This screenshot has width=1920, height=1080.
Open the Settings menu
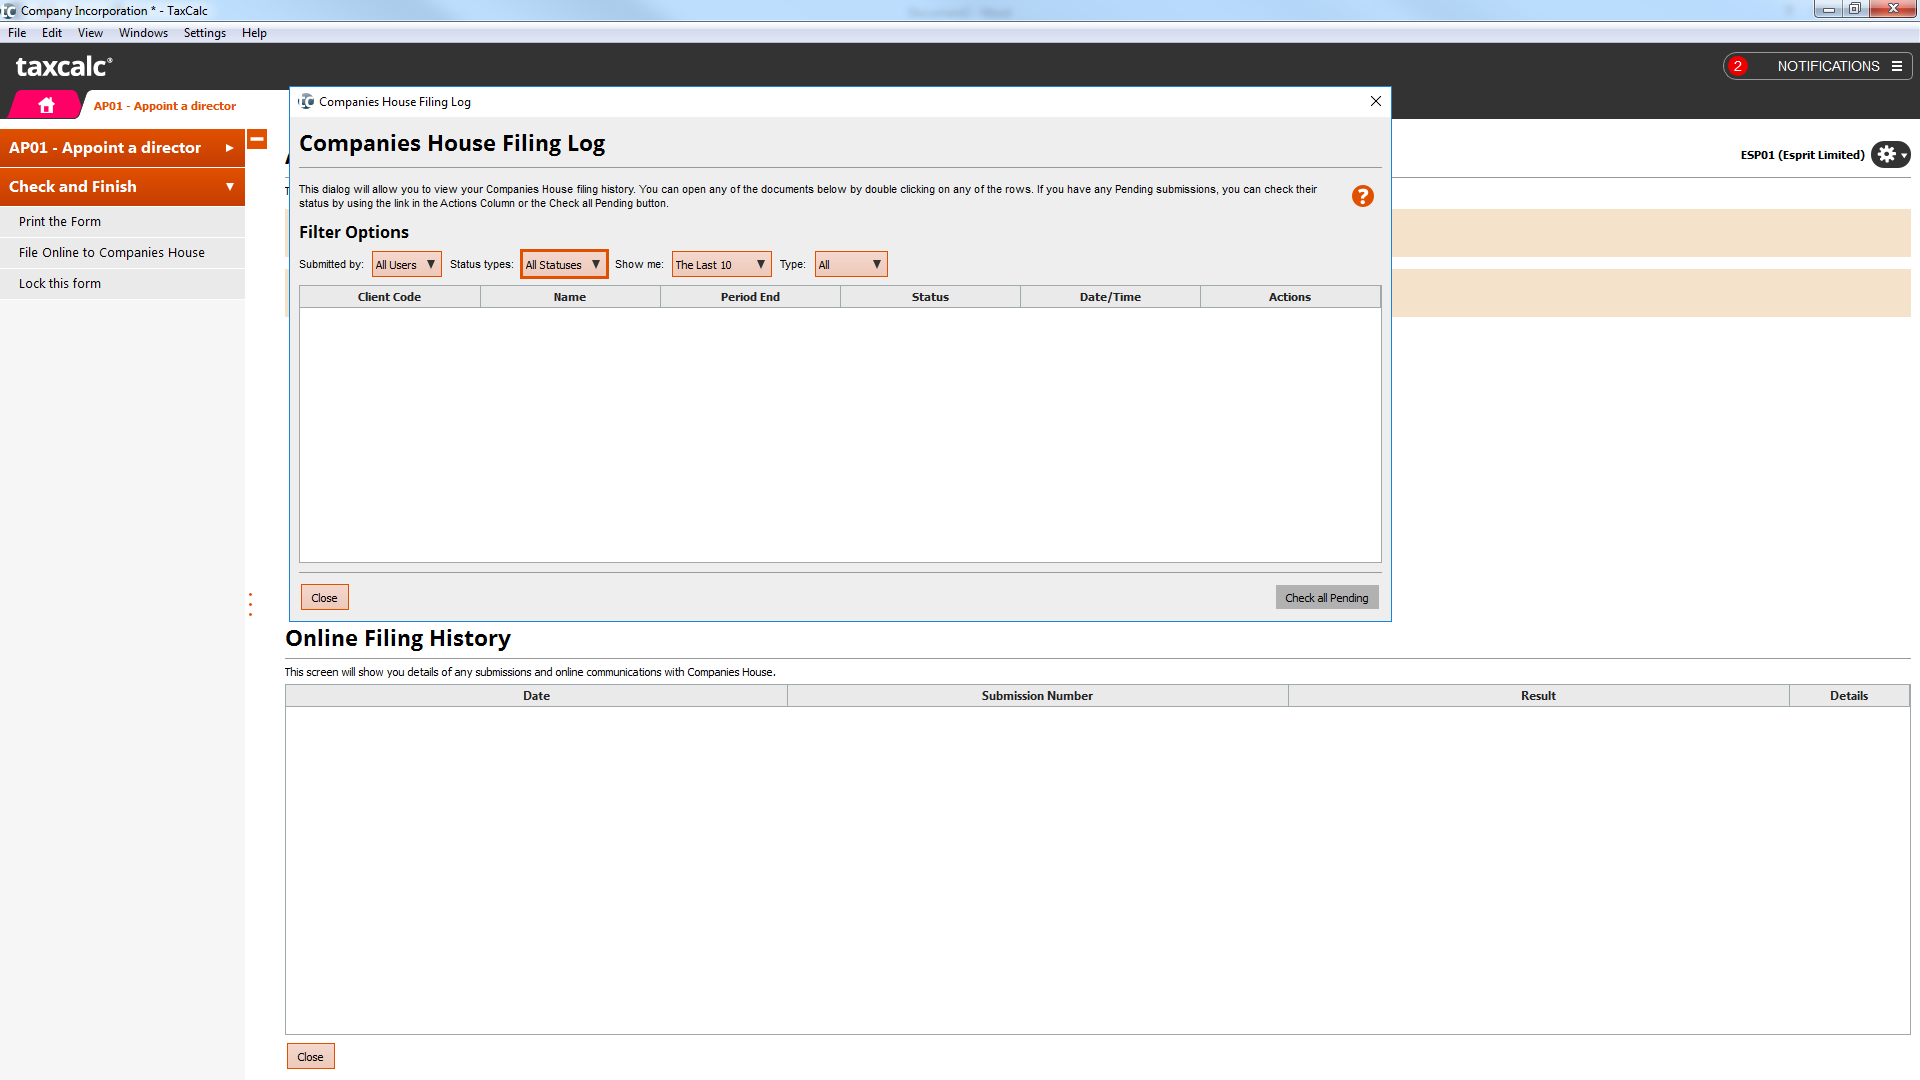[204, 33]
